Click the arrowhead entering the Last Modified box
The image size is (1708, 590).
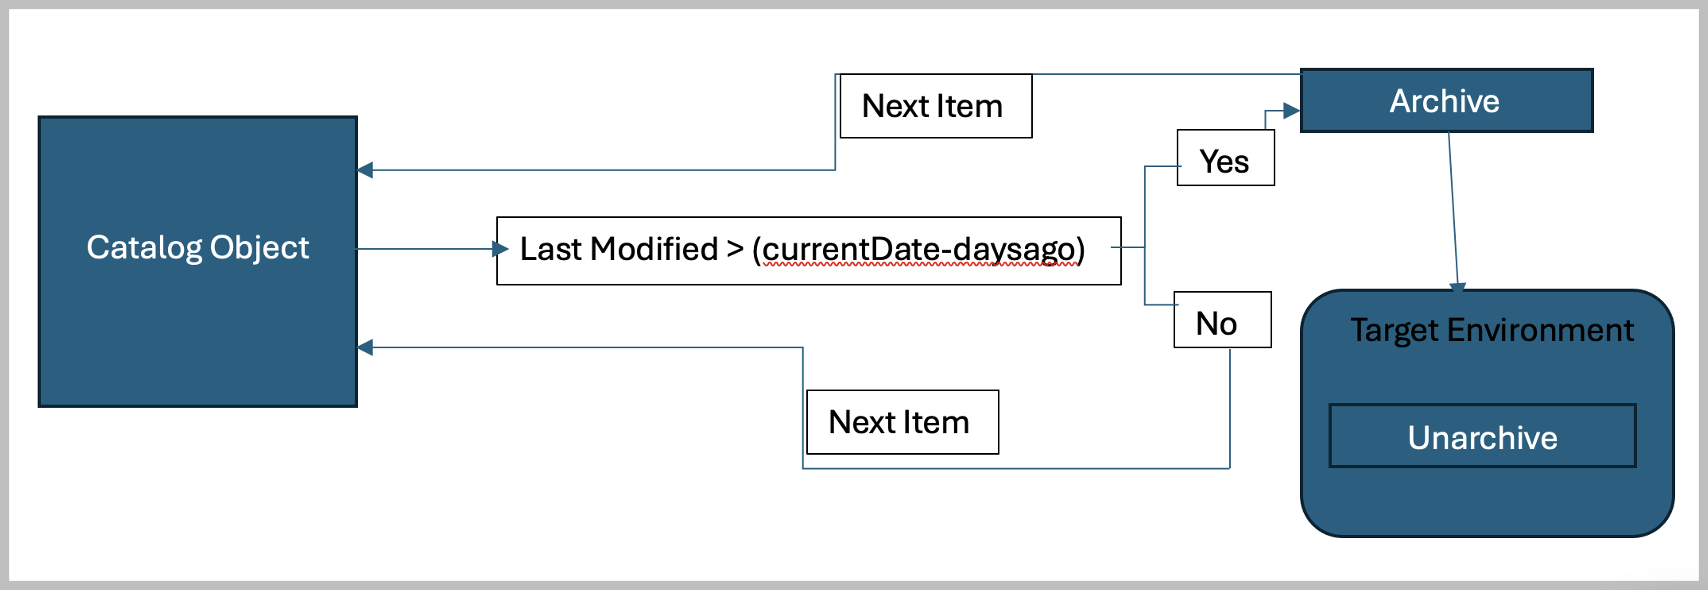tap(501, 249)
